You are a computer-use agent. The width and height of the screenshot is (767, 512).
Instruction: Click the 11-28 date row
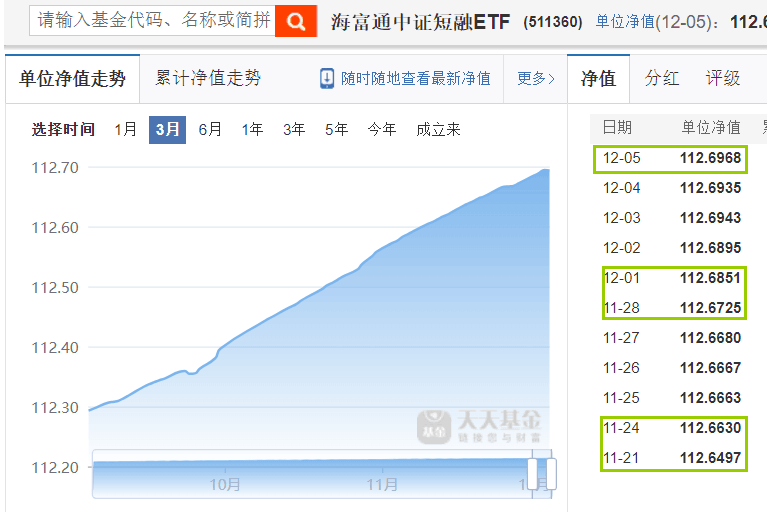(x=622, y=308)
